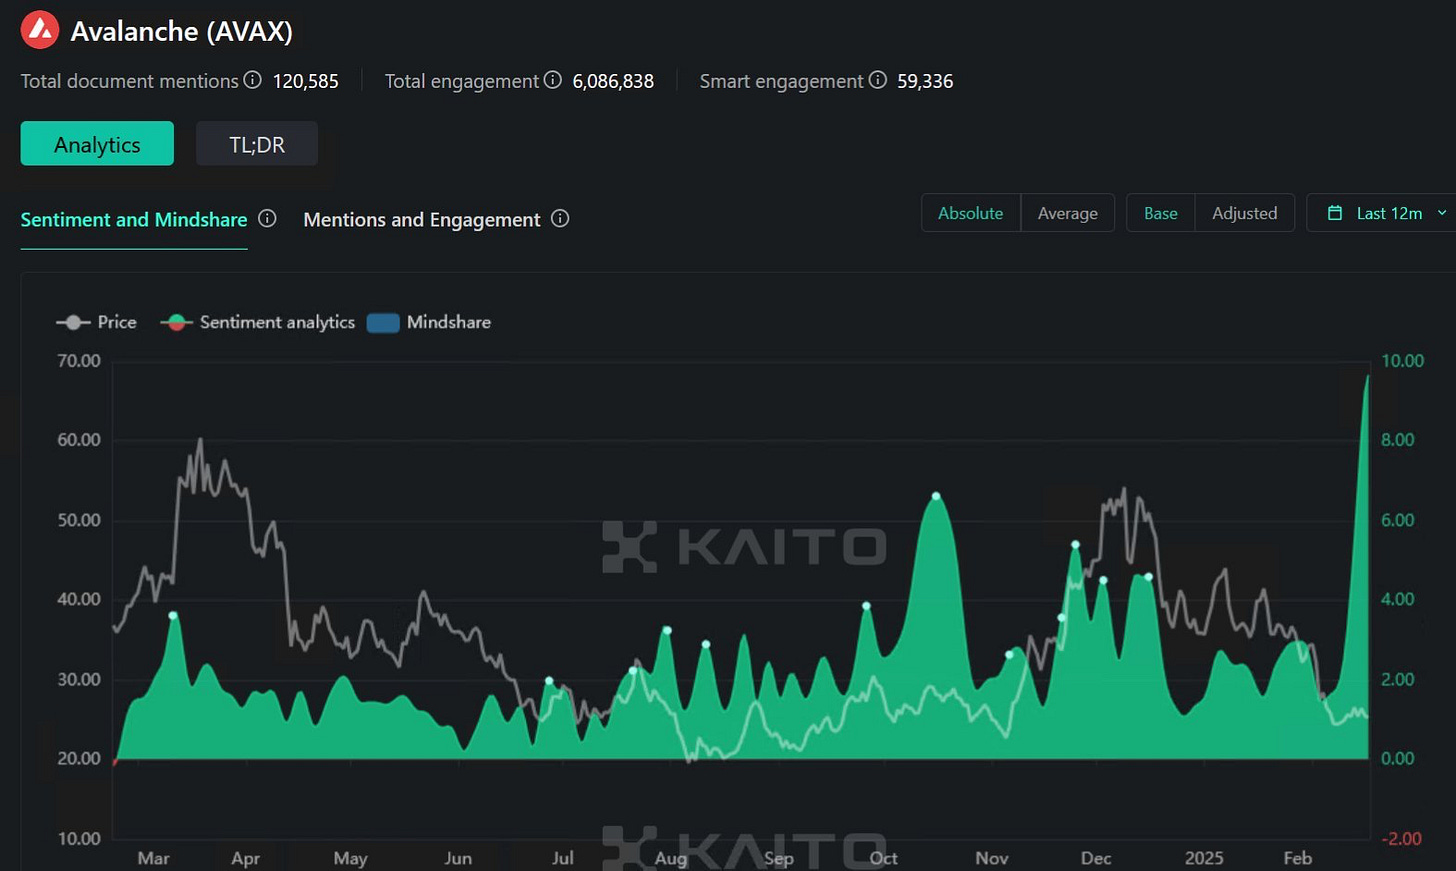Select the Adjusted option
The image size is (1456, 871).
pos(1244,213)
